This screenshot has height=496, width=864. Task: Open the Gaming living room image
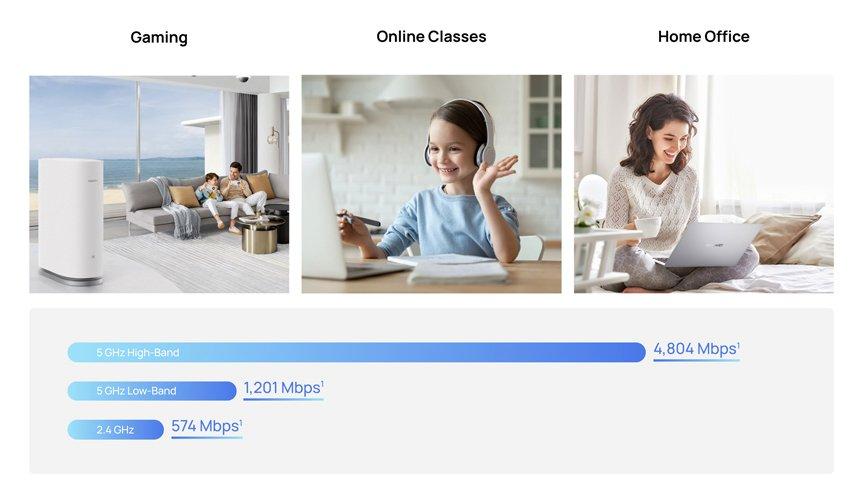click(159, 184)
